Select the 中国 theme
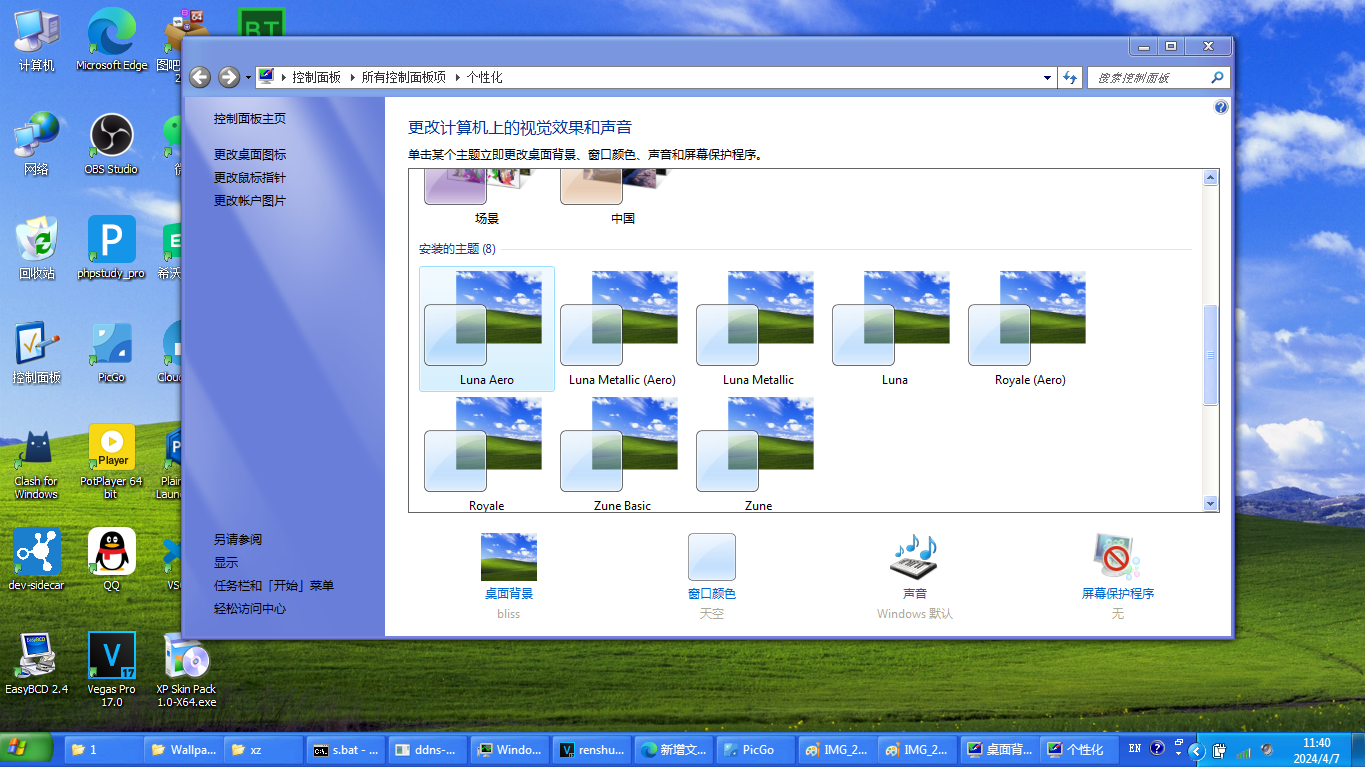Screen dimensions: 1365x767 click(x=622, y=199)
